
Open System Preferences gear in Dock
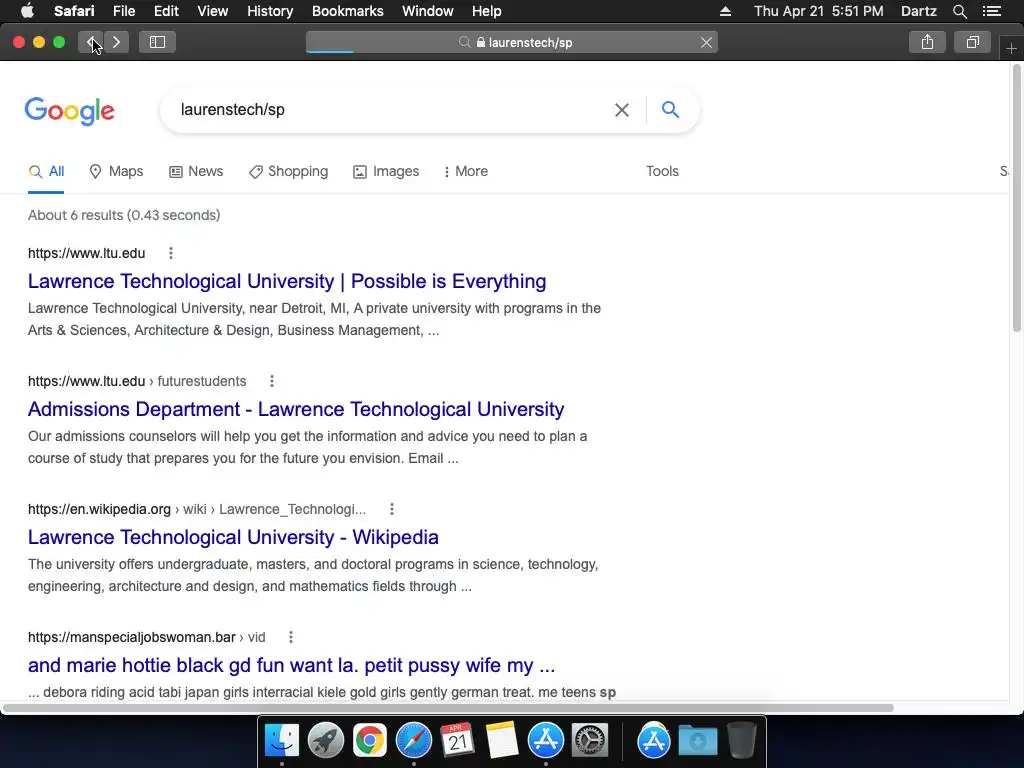tap(590, 740)
